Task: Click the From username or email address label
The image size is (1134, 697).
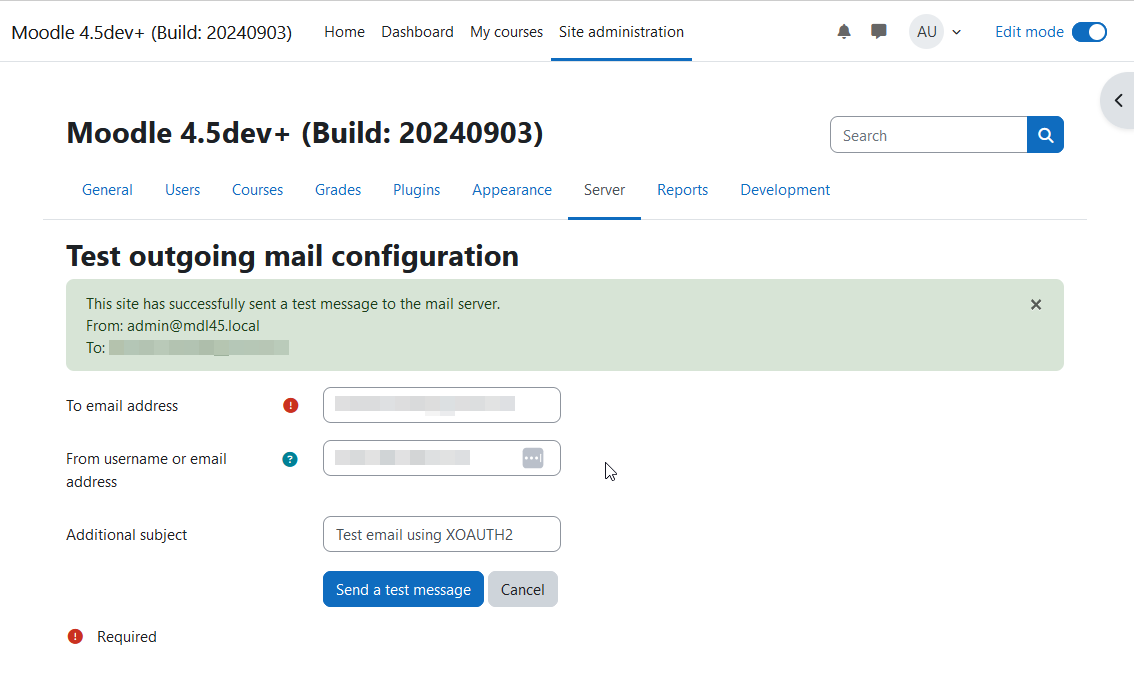Action: 146,470
